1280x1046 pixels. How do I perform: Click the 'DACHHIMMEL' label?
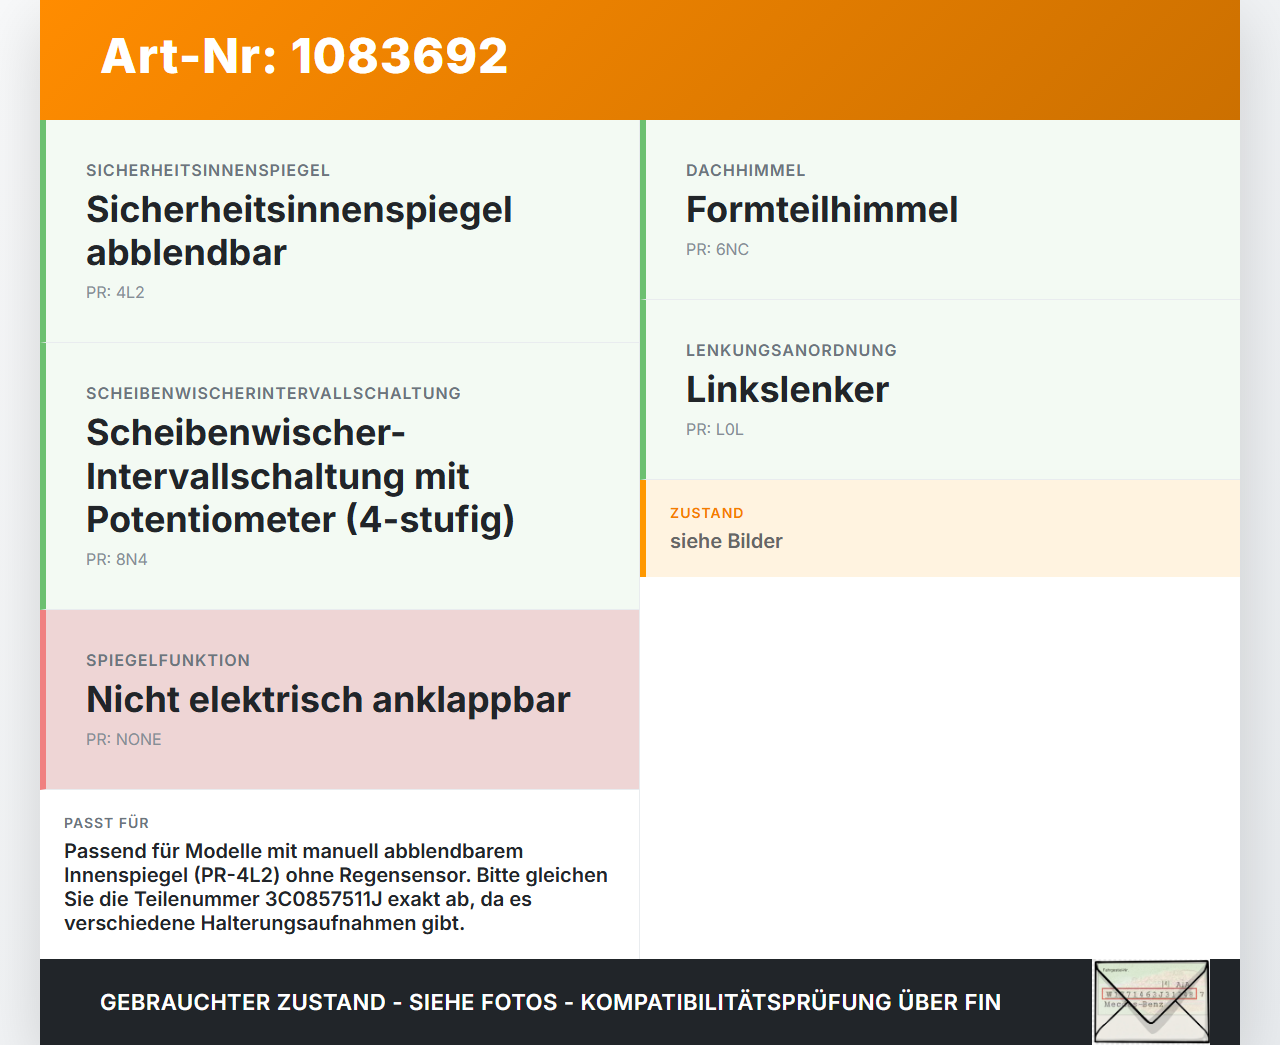tap(745, 170)
